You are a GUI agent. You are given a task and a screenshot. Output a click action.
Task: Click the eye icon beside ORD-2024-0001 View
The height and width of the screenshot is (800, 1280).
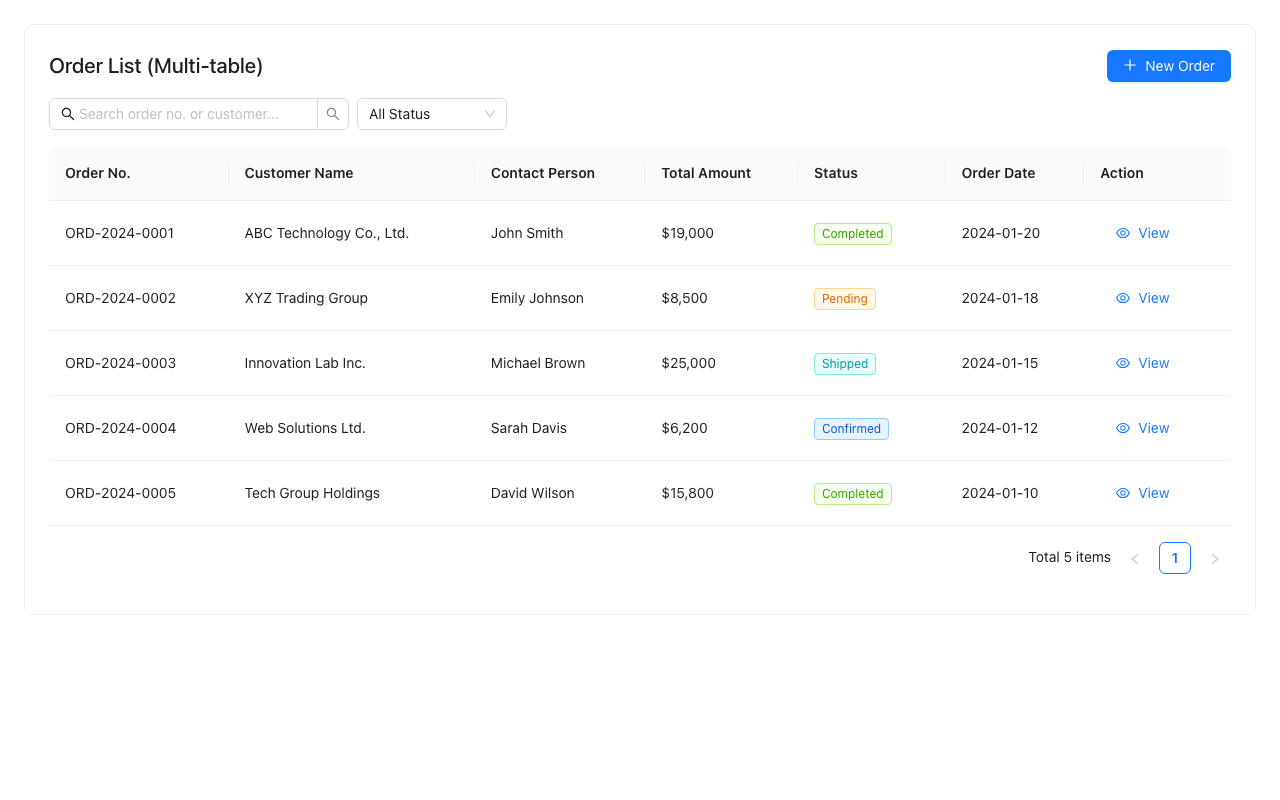coord(1122,233)
